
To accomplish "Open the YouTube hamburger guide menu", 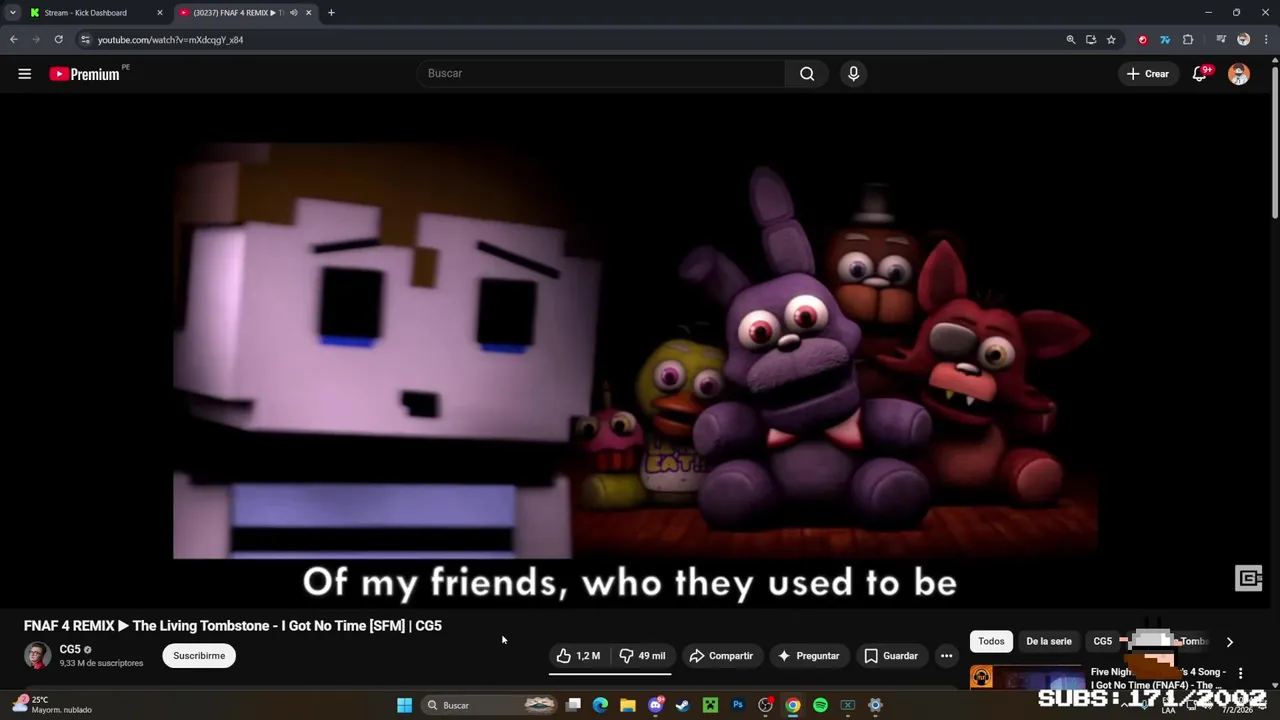I will coord(25,73).
